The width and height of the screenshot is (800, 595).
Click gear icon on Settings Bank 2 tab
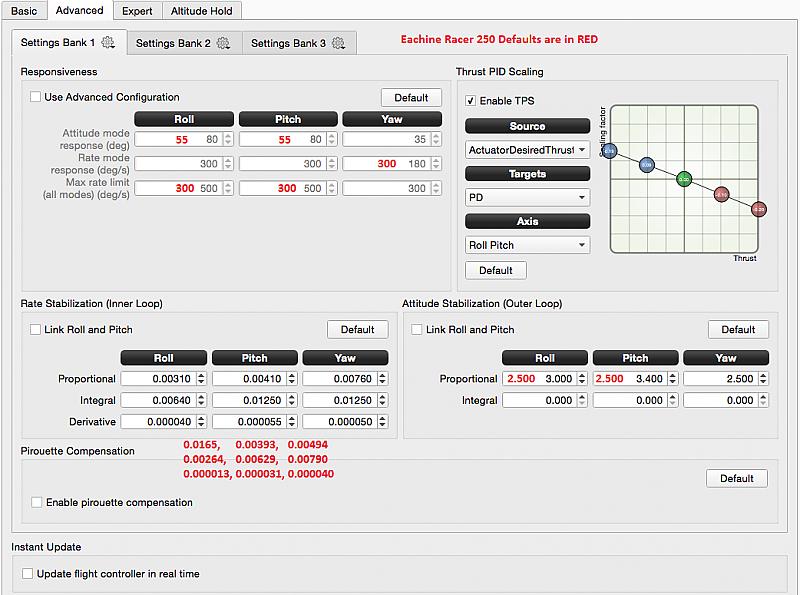(223, 43)
